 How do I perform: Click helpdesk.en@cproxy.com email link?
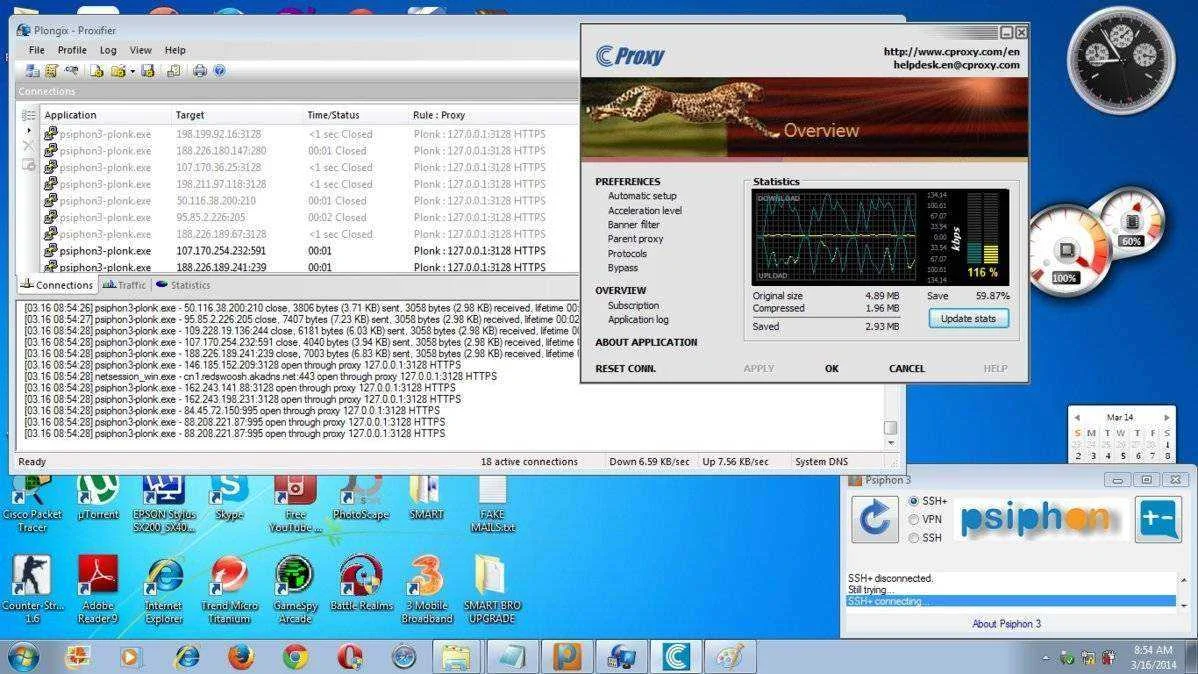[x=956, y=65]
